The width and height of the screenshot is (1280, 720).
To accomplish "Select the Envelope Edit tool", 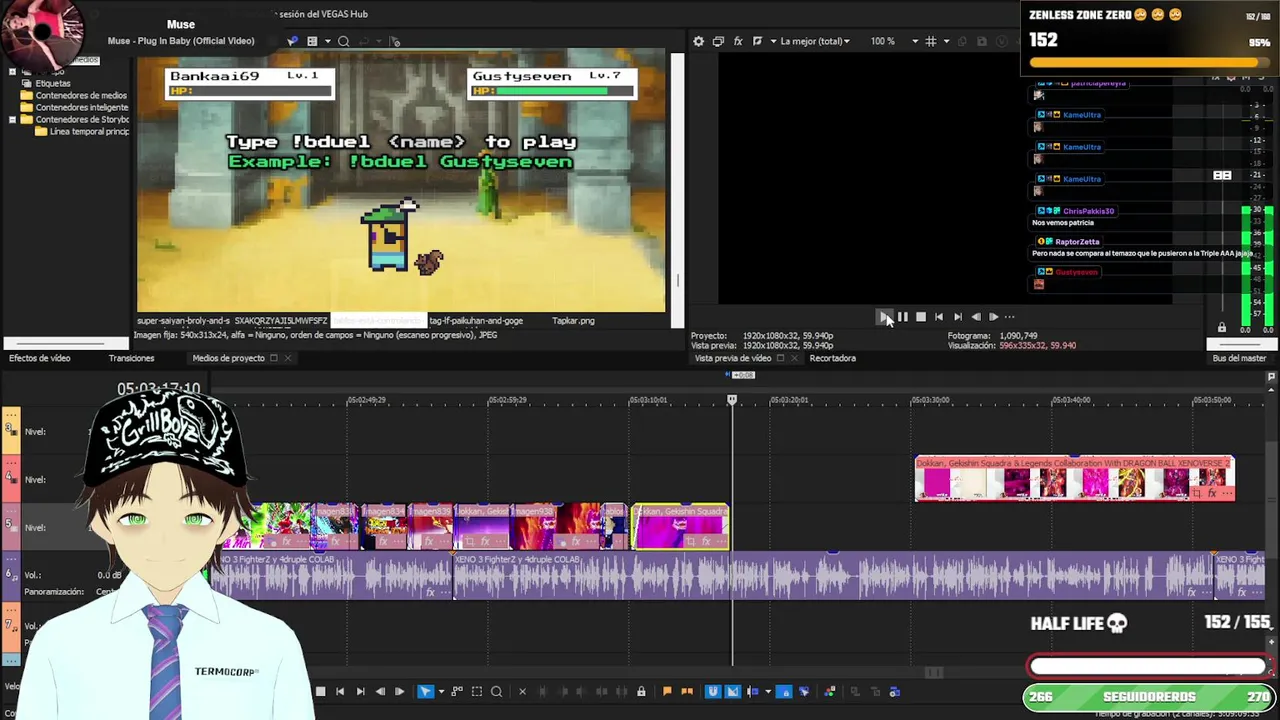I will pyautogui.click(x=457, y=691).
